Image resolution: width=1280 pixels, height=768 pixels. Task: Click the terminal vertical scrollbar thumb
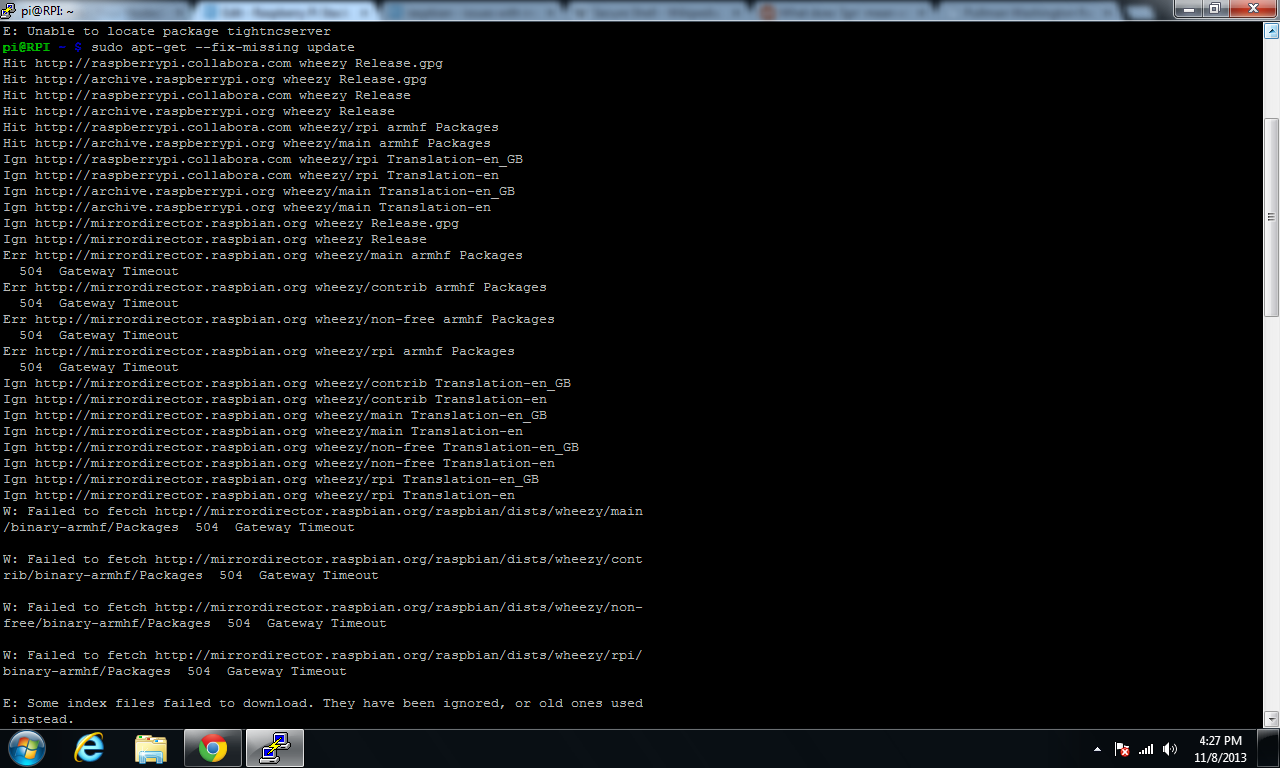tap(1271, 217)
